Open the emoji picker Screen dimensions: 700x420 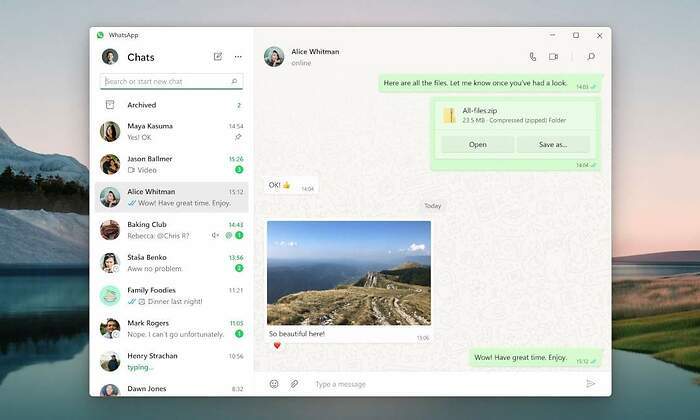point(274,383)
